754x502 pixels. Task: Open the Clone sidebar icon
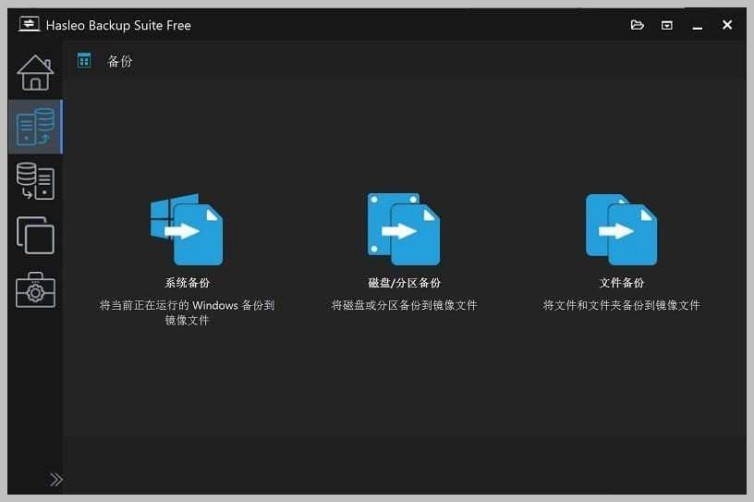(x=35, y=235)
